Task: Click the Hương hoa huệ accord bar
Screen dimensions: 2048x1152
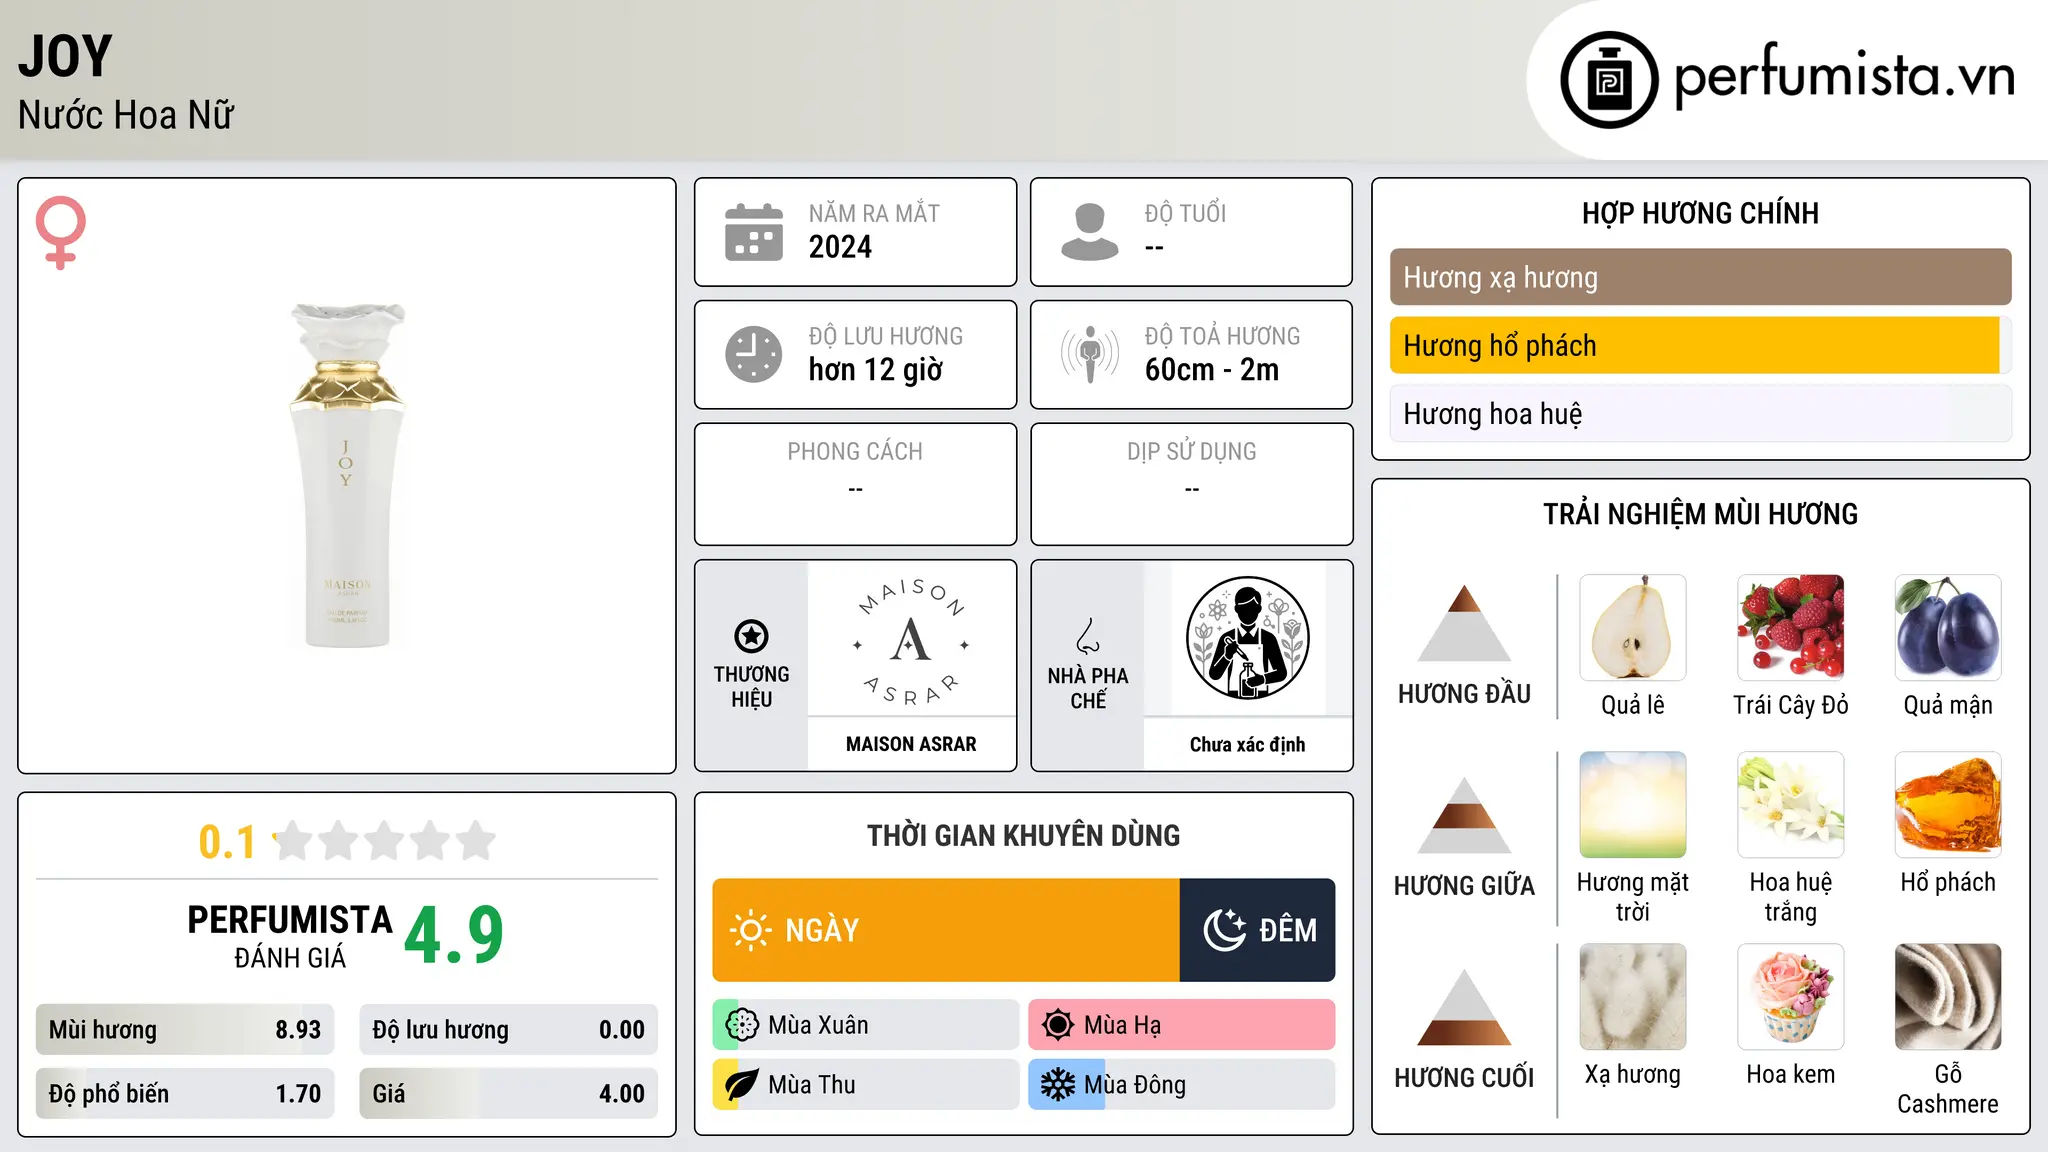Action: pos(1700,413)
